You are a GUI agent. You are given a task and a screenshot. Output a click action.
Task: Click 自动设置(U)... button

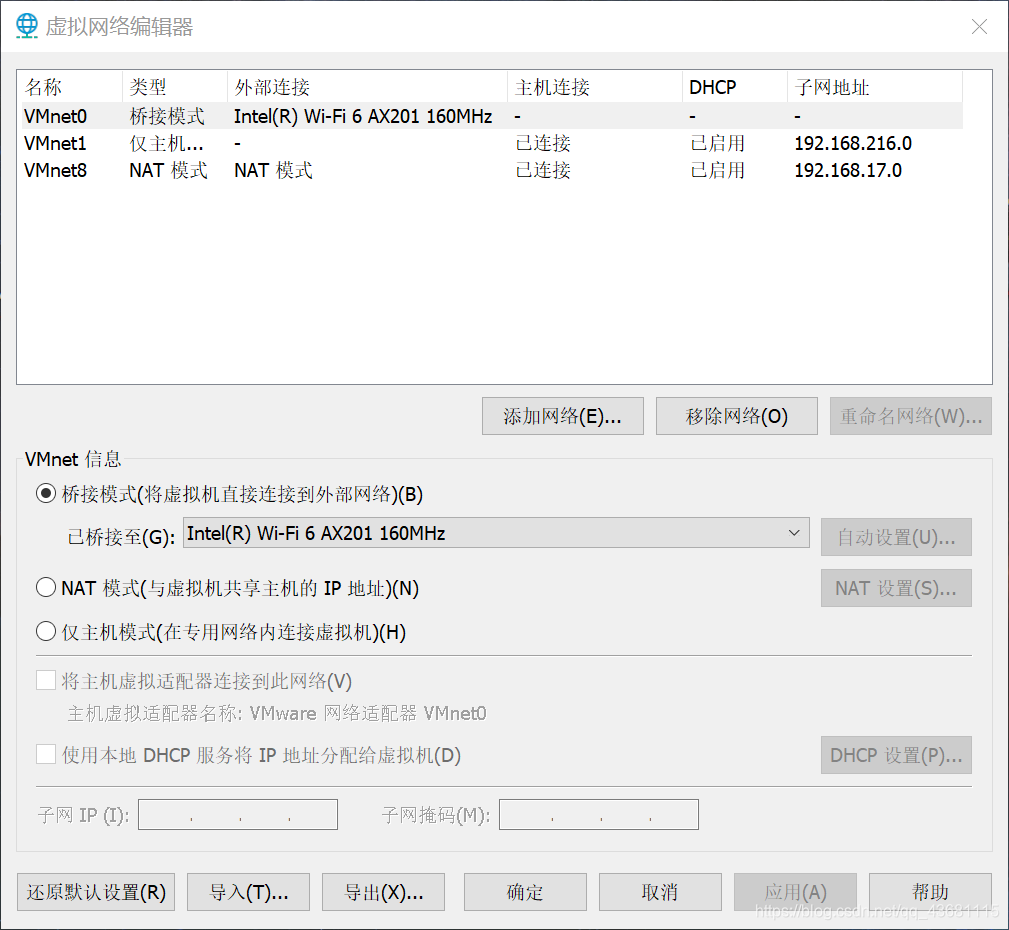[x=896, y=537]
